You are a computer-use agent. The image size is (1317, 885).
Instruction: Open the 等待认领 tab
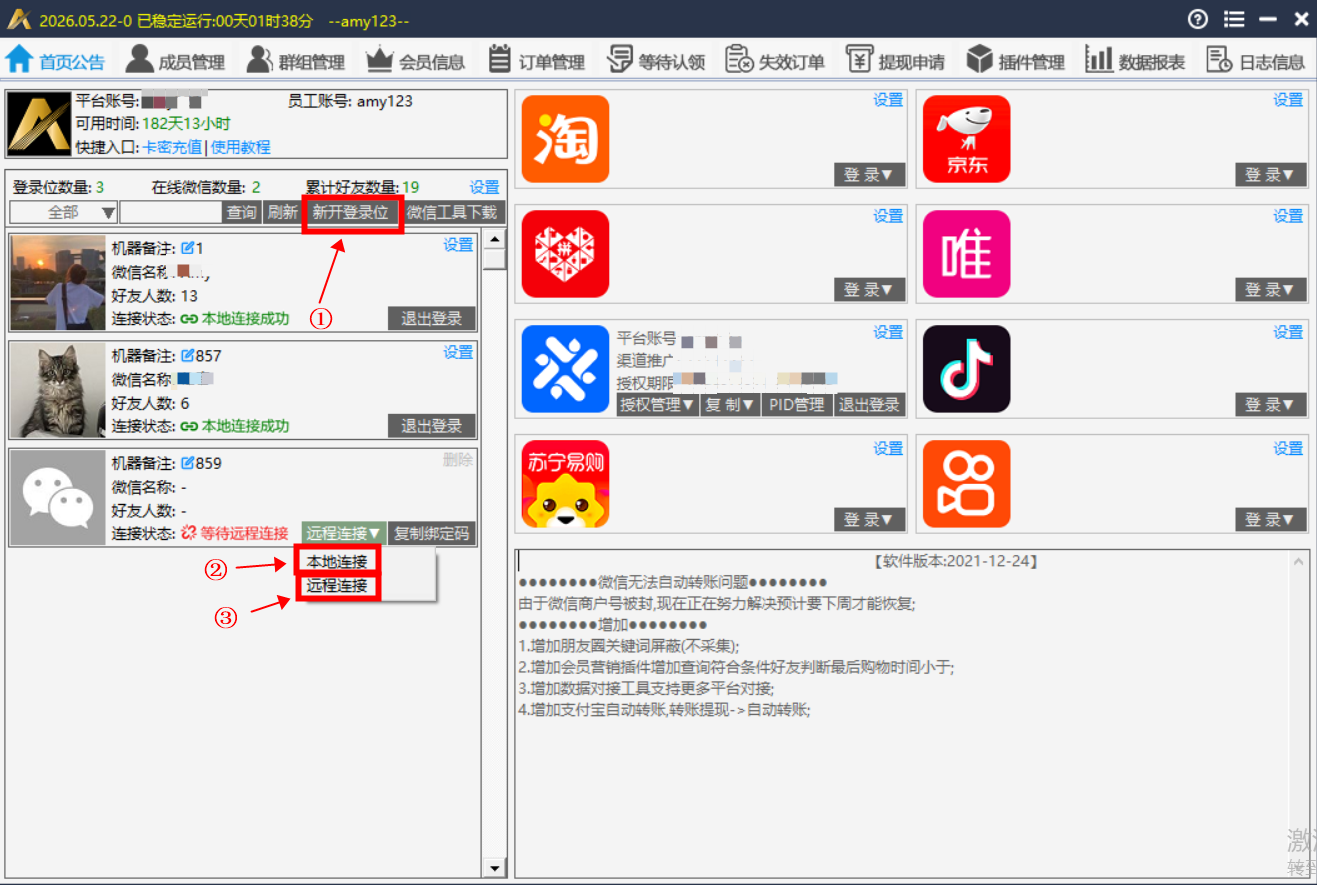pyautogui.click(x=656, y=60)
